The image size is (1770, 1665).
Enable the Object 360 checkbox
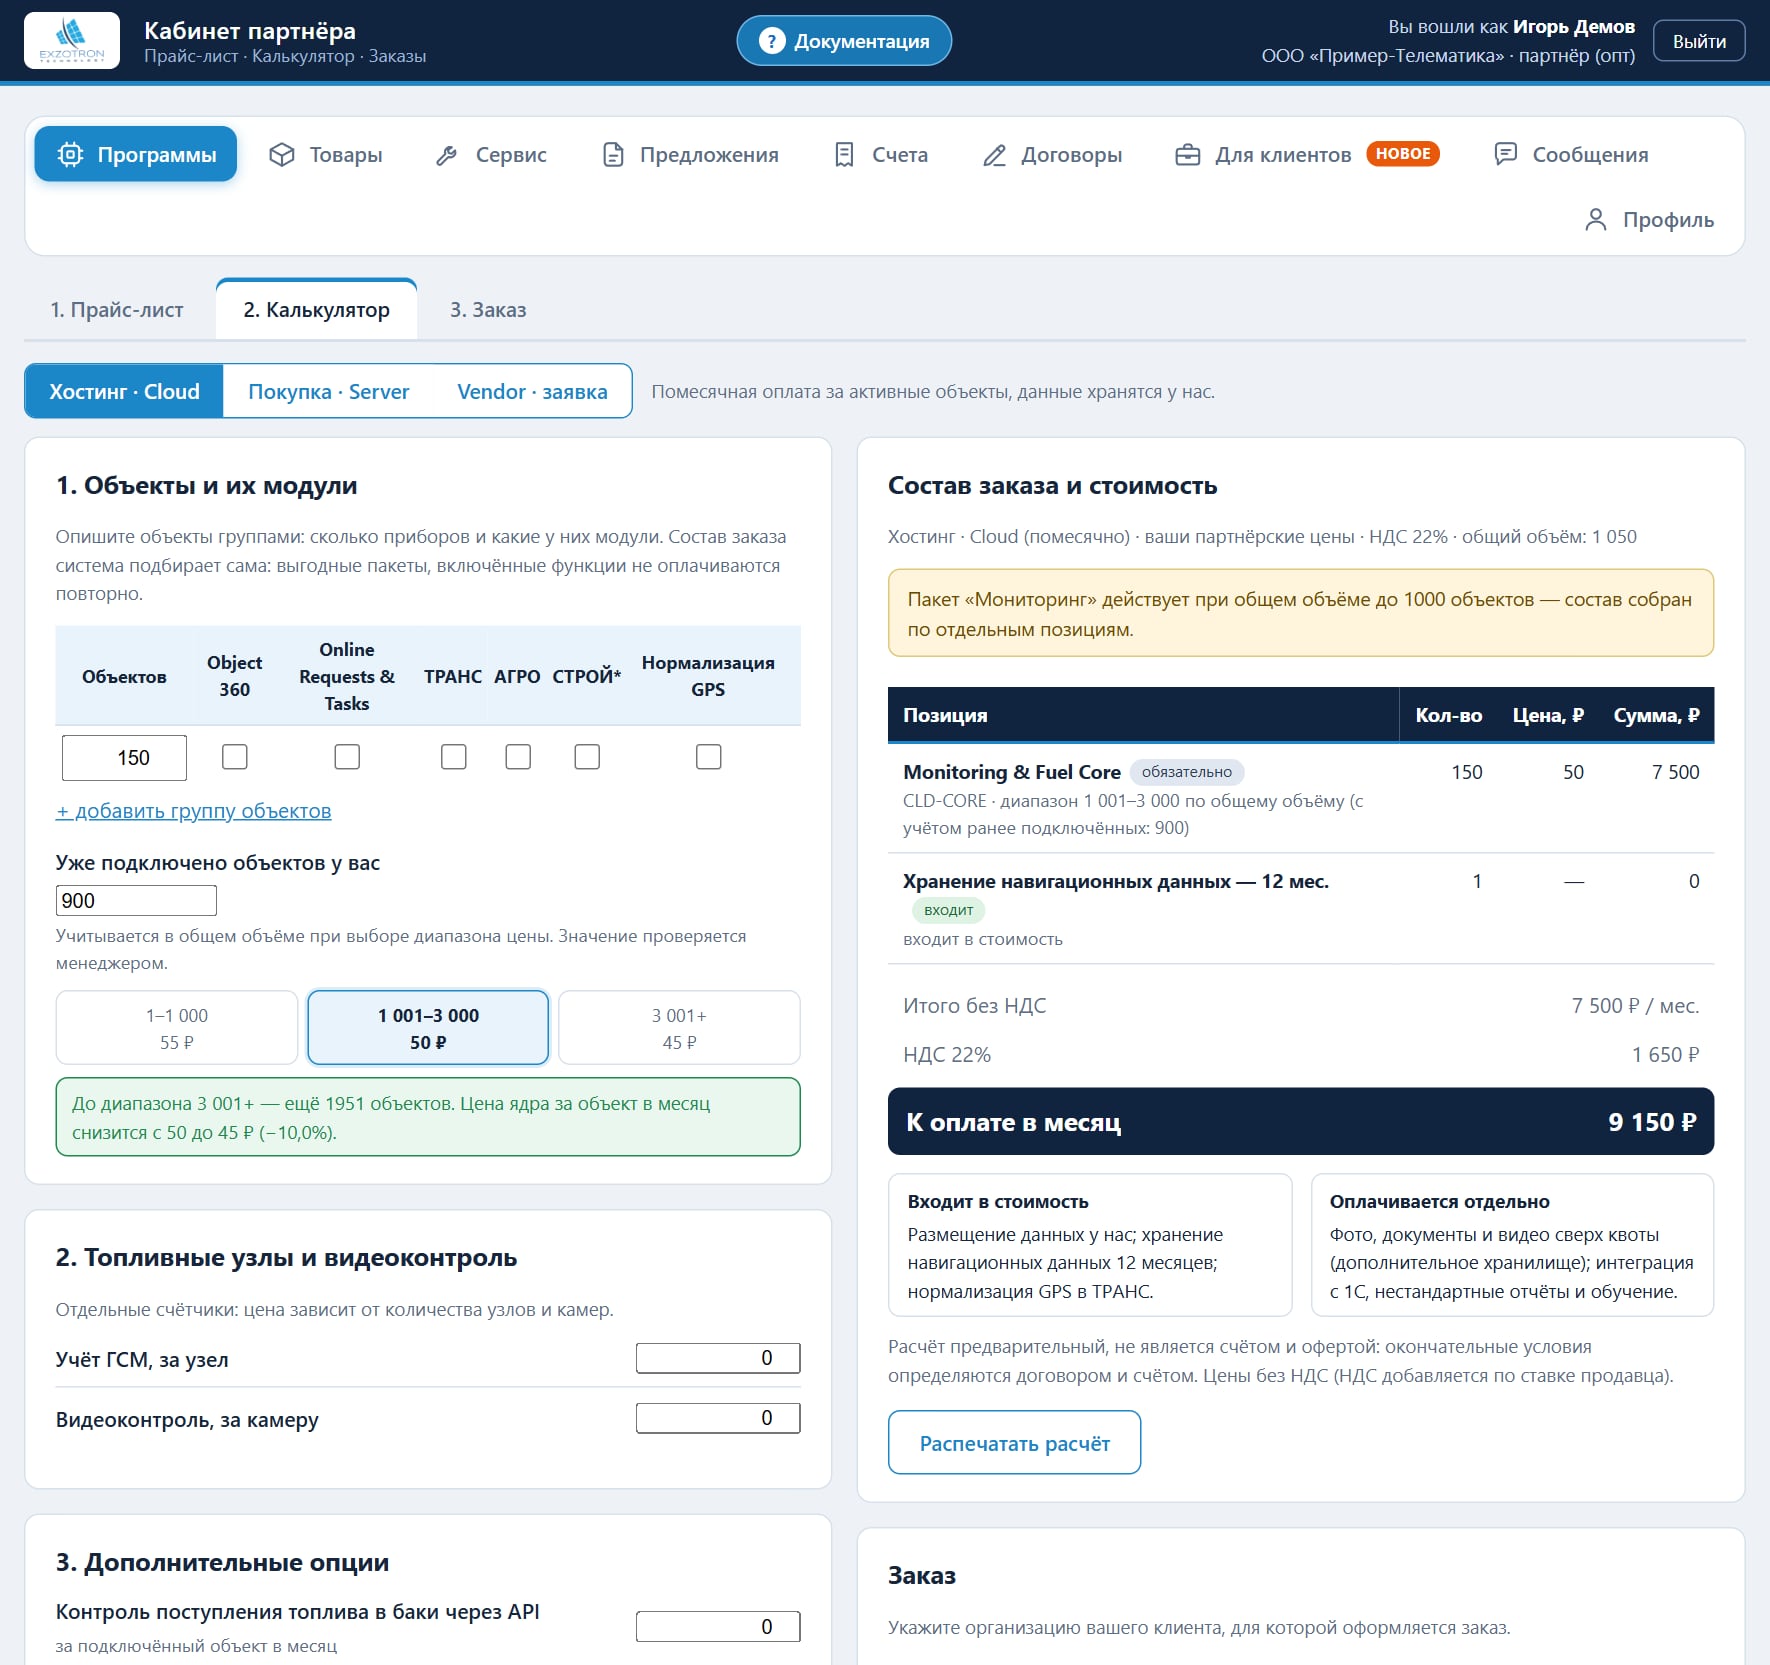(x=235, y=757)
